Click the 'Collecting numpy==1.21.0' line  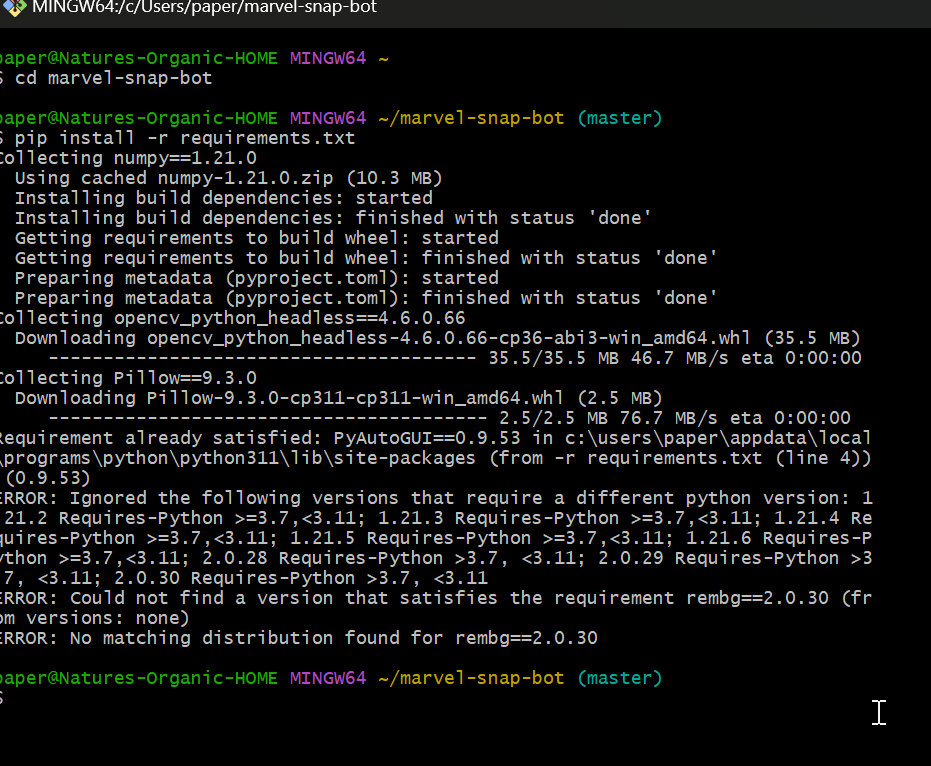(x=126, y=157)
